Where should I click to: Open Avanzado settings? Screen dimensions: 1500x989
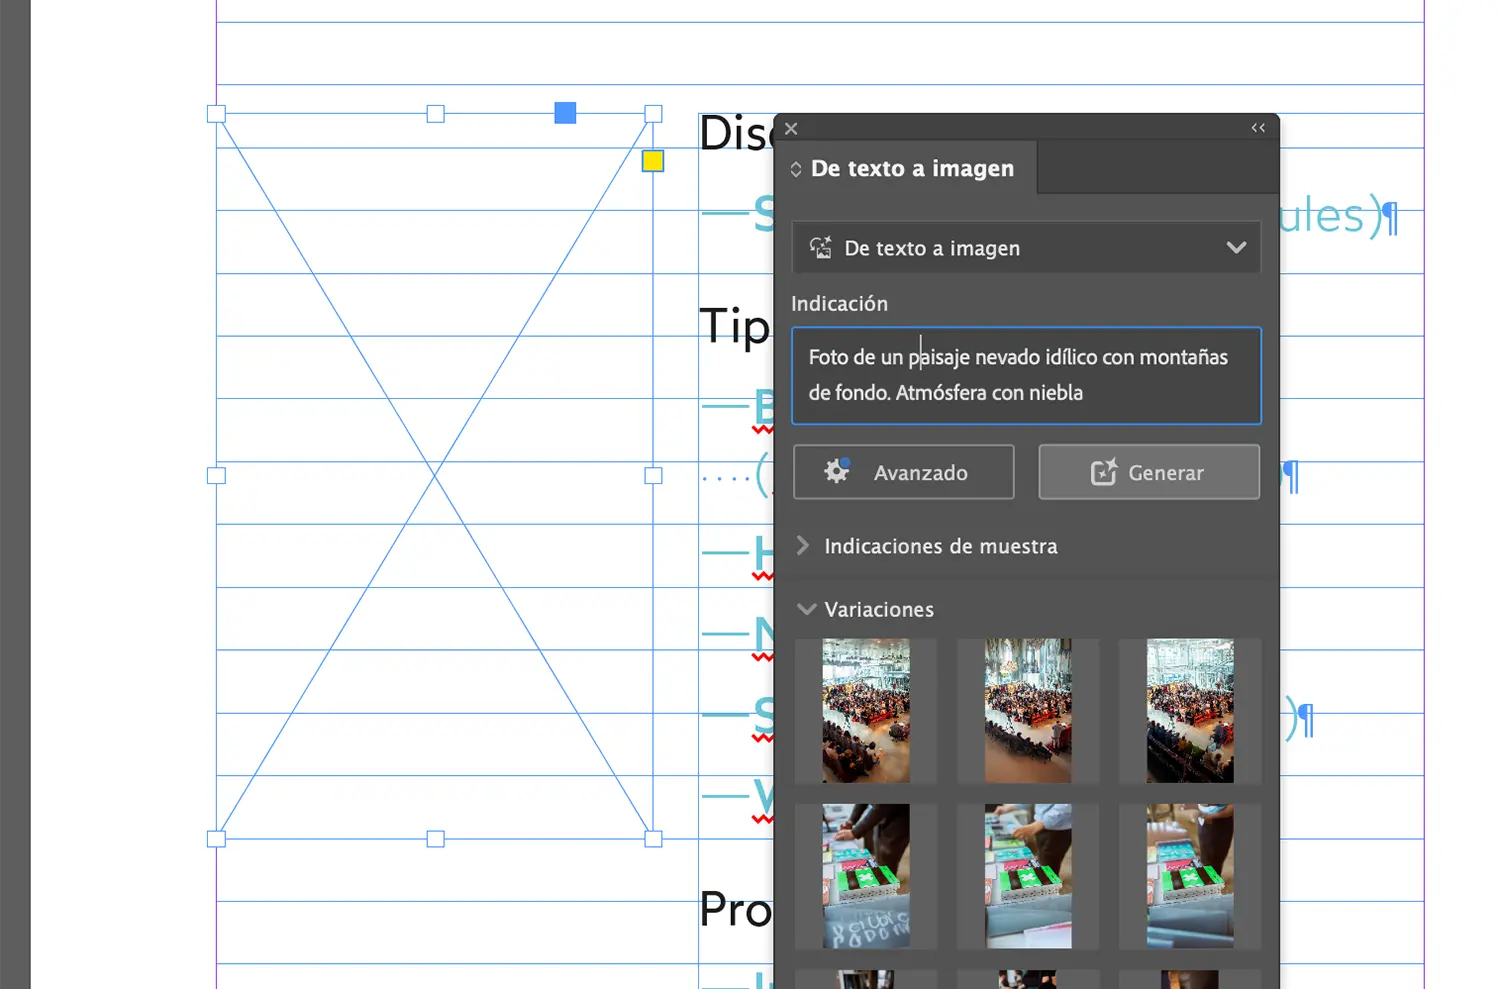point(903,473)
